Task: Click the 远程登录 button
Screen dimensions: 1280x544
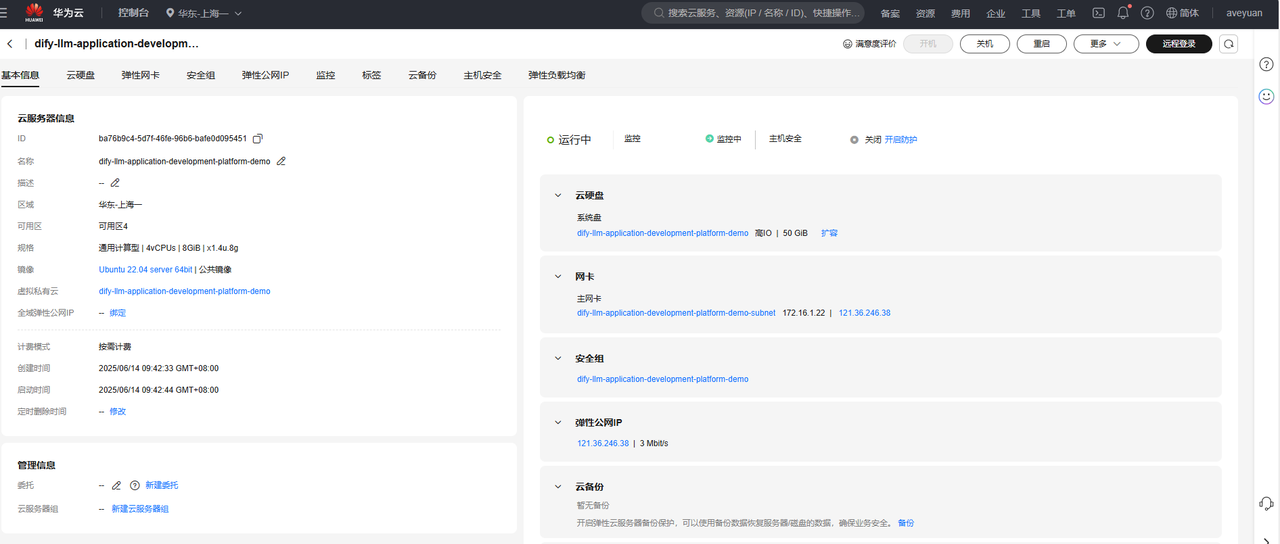Action: pyautogui.click(x=1179, y=44)
